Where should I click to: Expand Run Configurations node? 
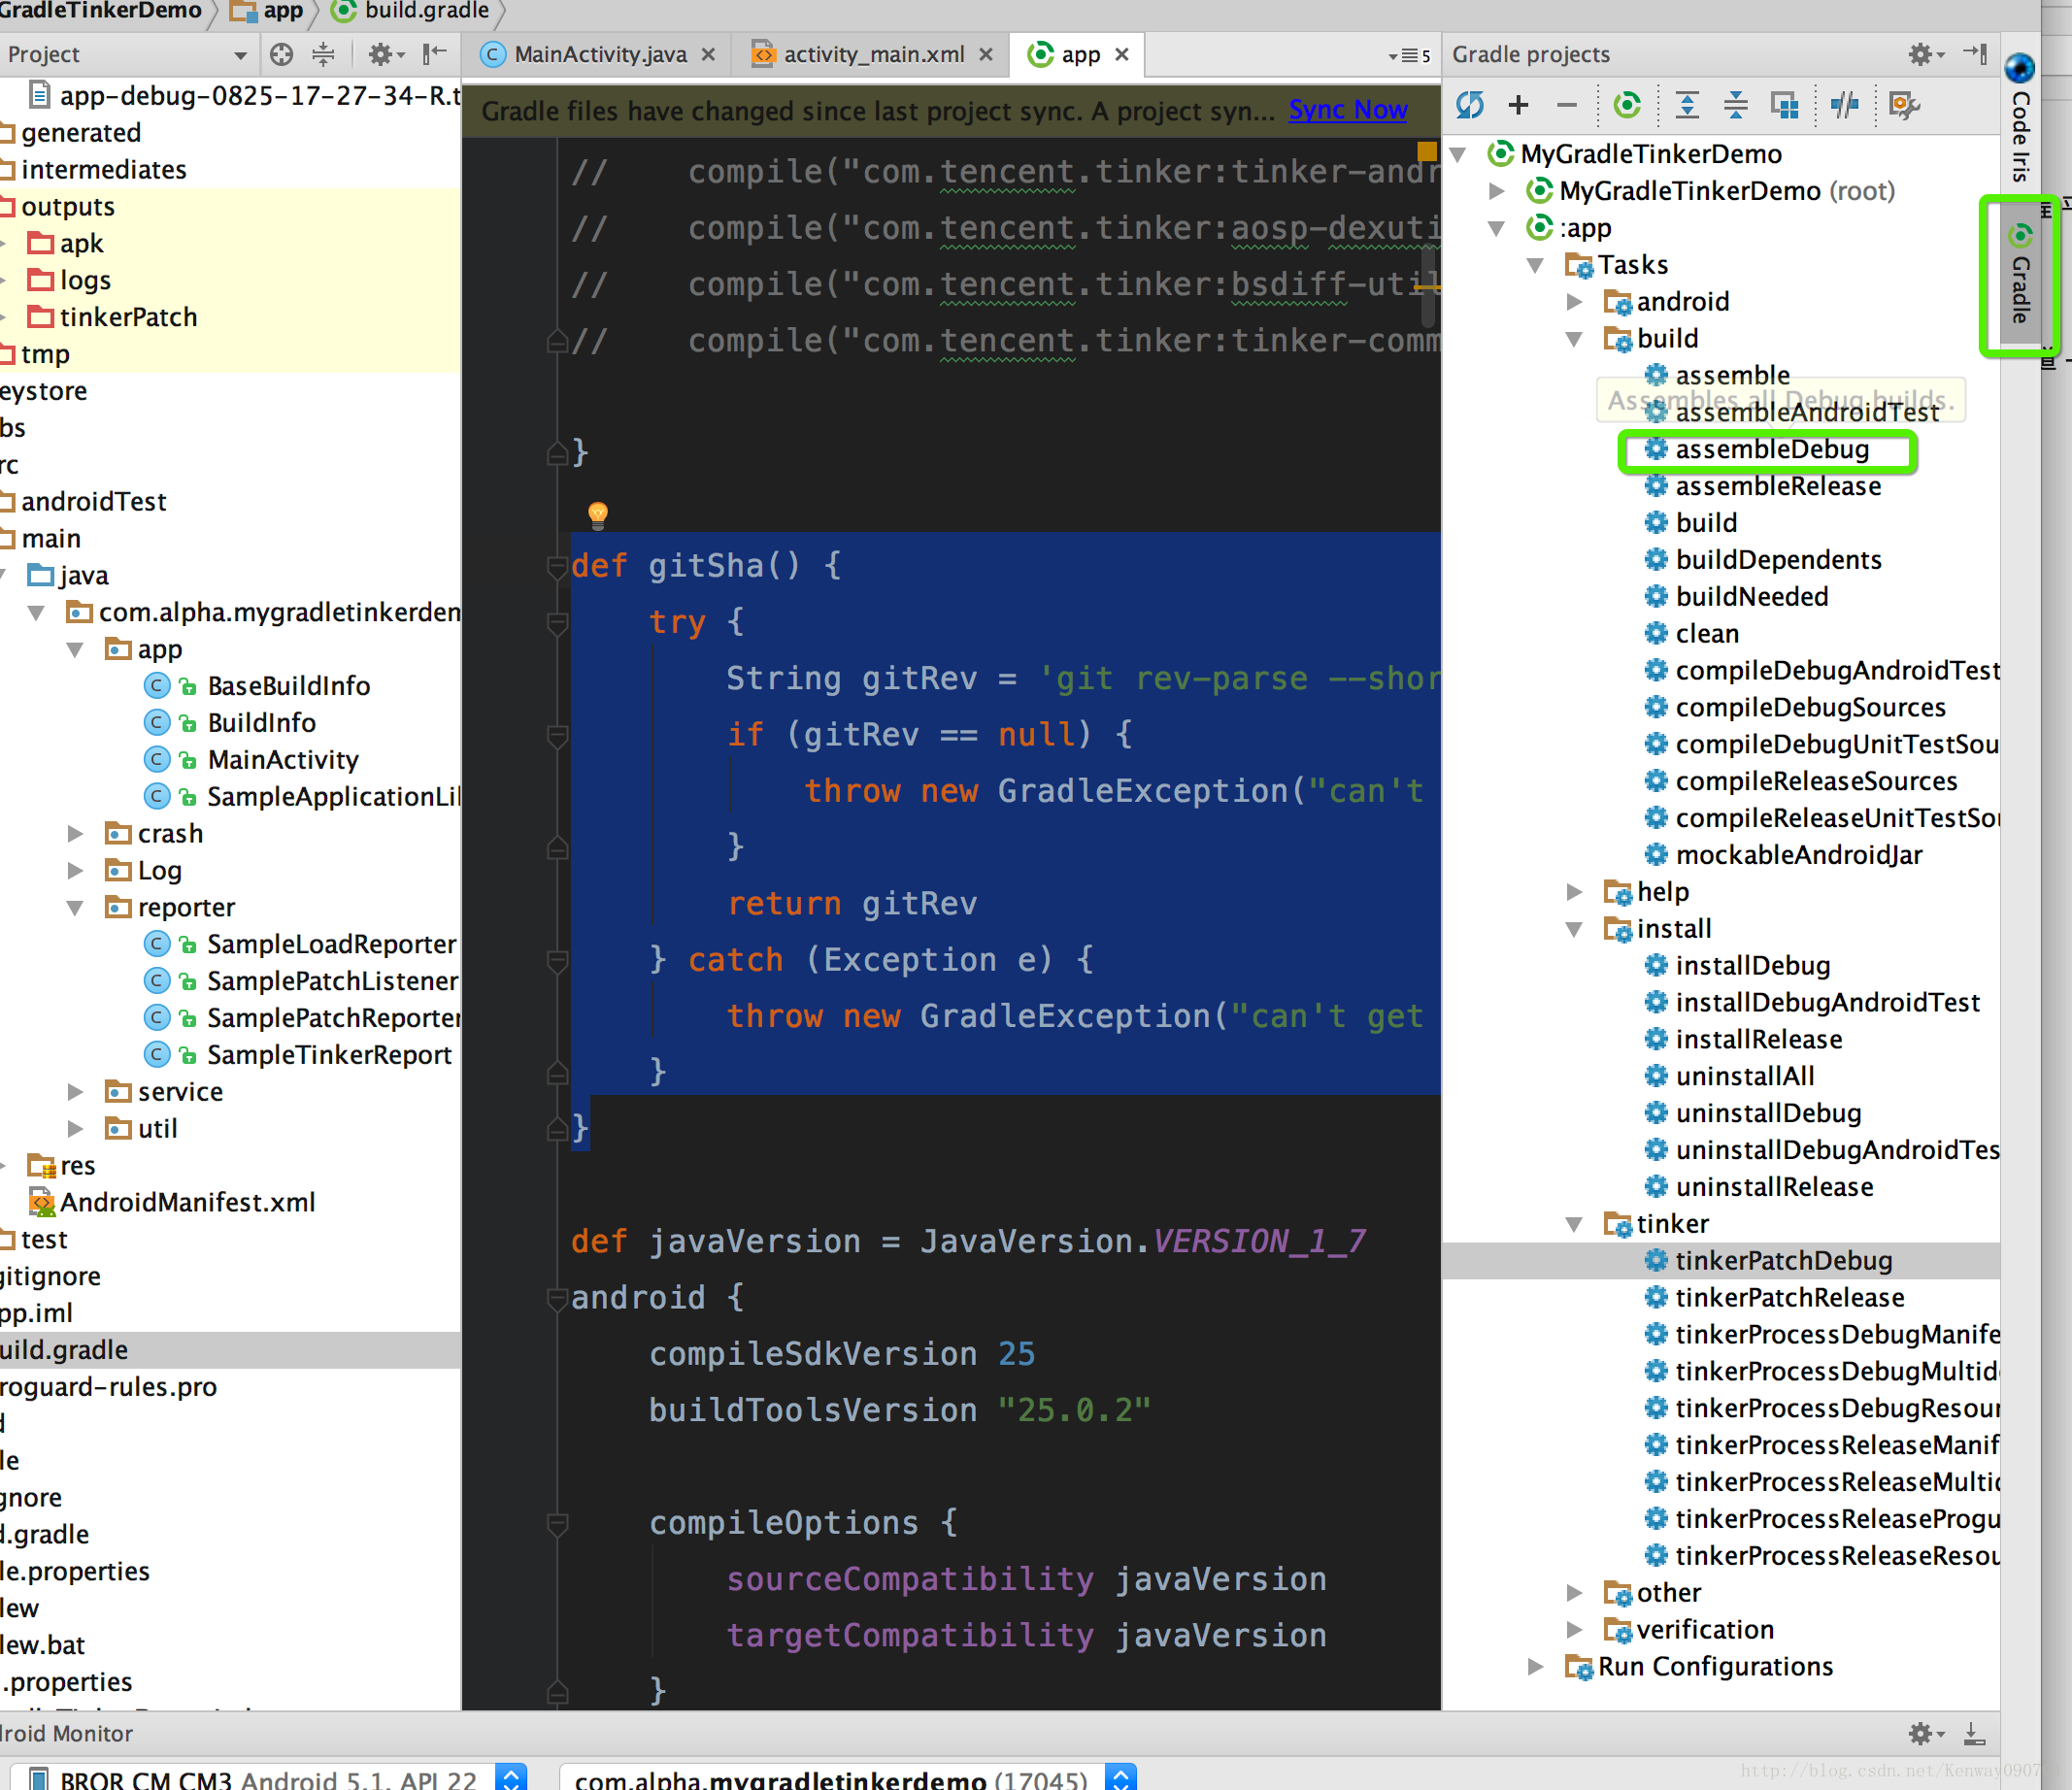[1536, 1667]
